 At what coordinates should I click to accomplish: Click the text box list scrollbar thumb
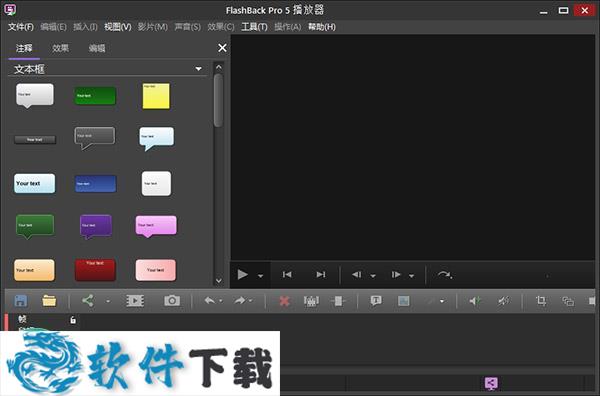pos(218,100)
